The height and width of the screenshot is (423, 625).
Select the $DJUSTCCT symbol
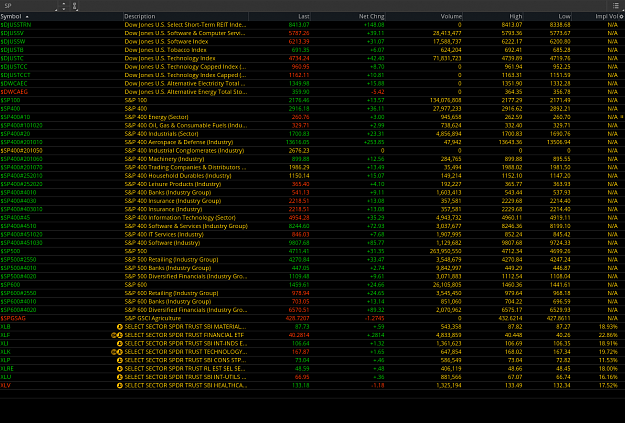point(15,75)
